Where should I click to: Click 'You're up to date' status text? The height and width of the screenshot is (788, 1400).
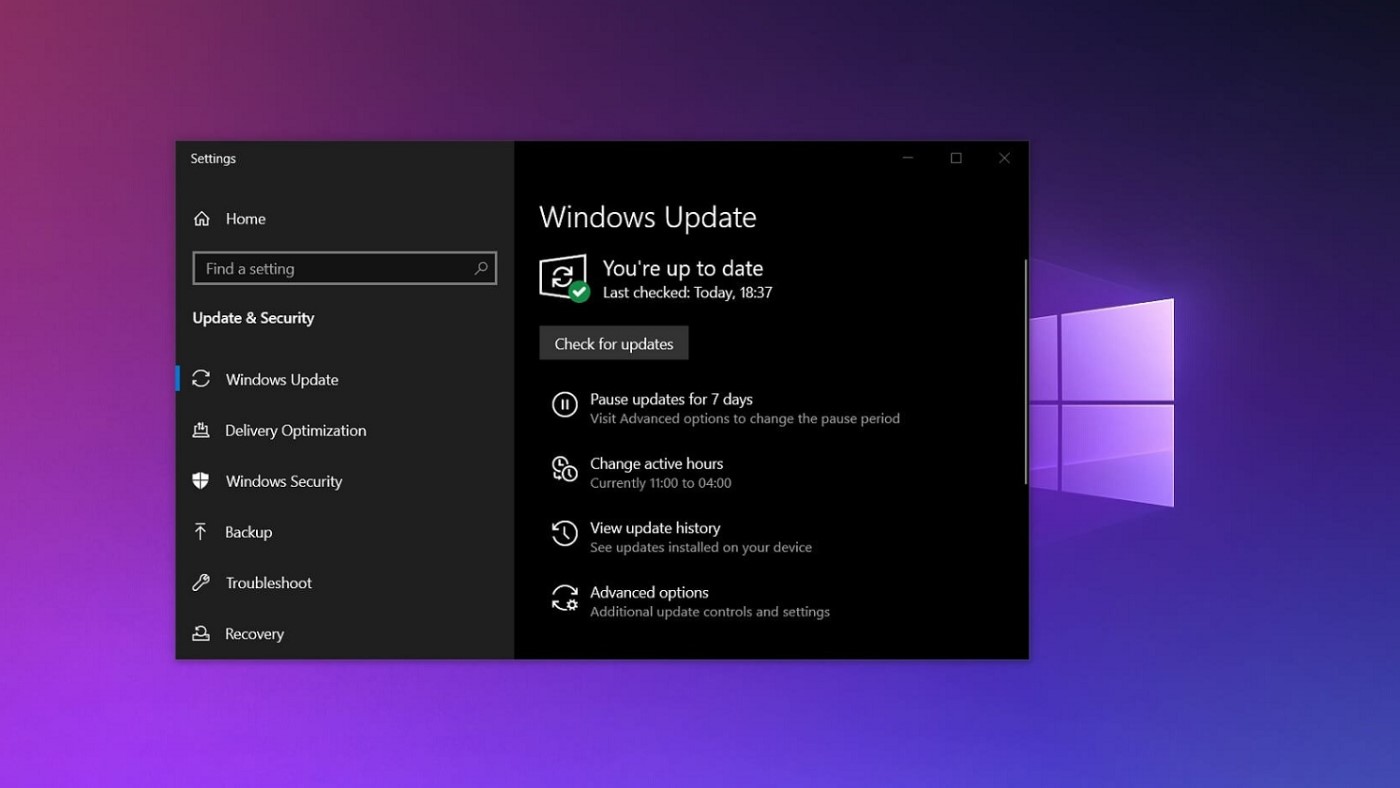tap(683, 268)
